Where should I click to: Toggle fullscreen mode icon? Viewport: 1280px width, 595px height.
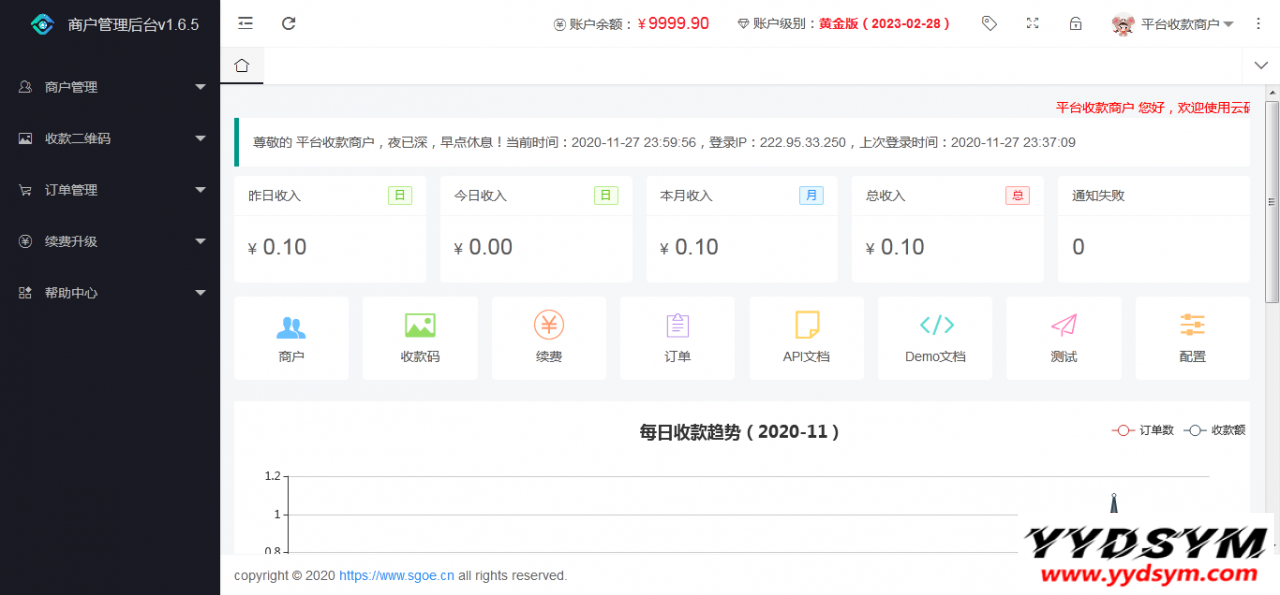click(x=1033, y=23)
